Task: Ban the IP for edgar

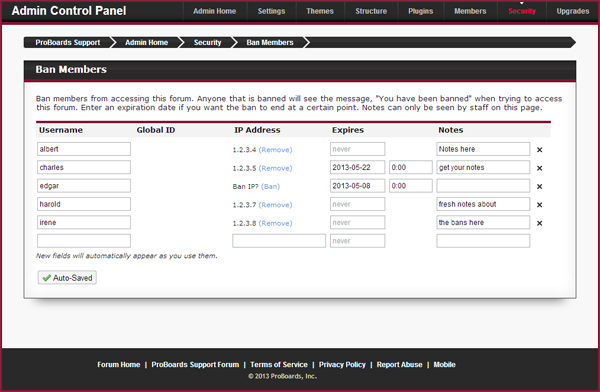Action: click(270, 186)
